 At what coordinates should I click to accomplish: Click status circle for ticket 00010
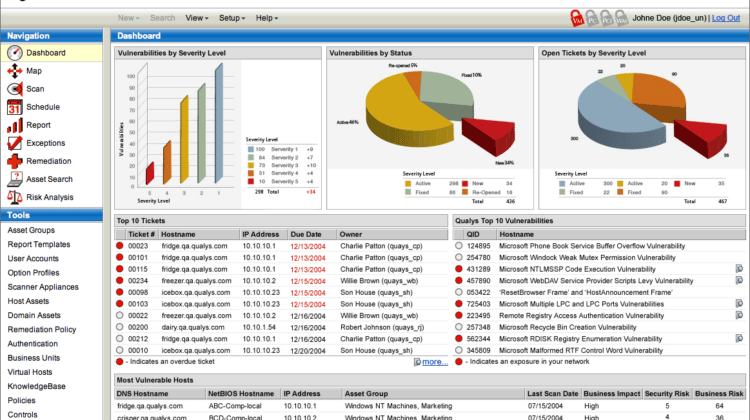[x=120, y=350]
